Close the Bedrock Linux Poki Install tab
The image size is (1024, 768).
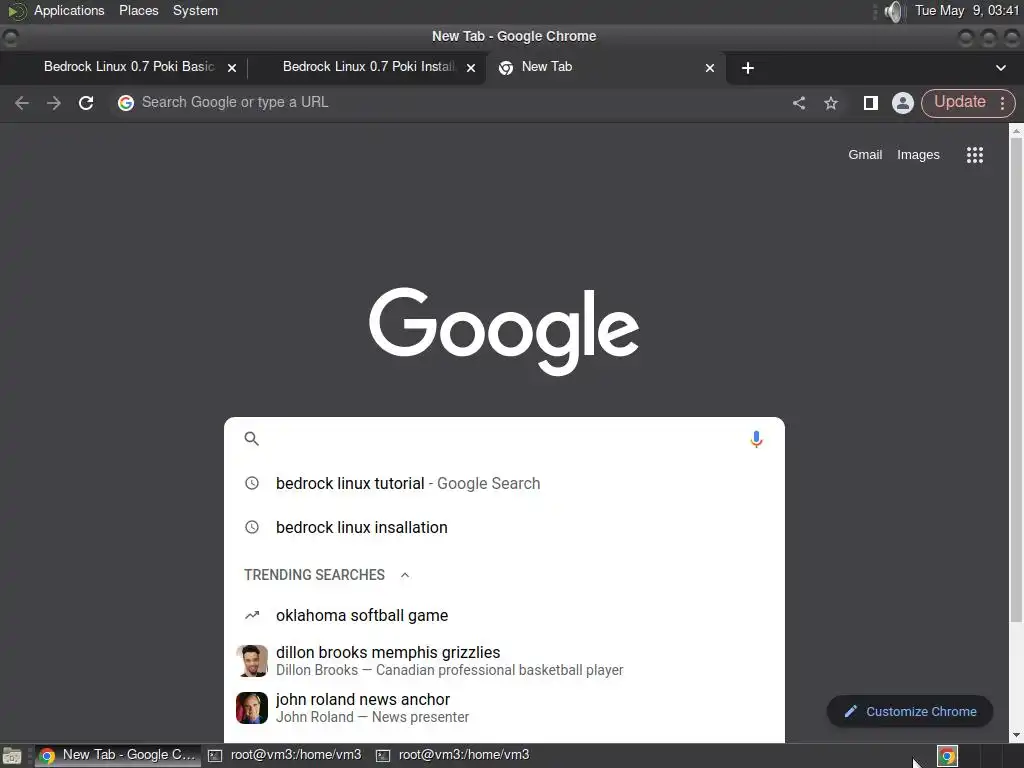tap(470, 68)
